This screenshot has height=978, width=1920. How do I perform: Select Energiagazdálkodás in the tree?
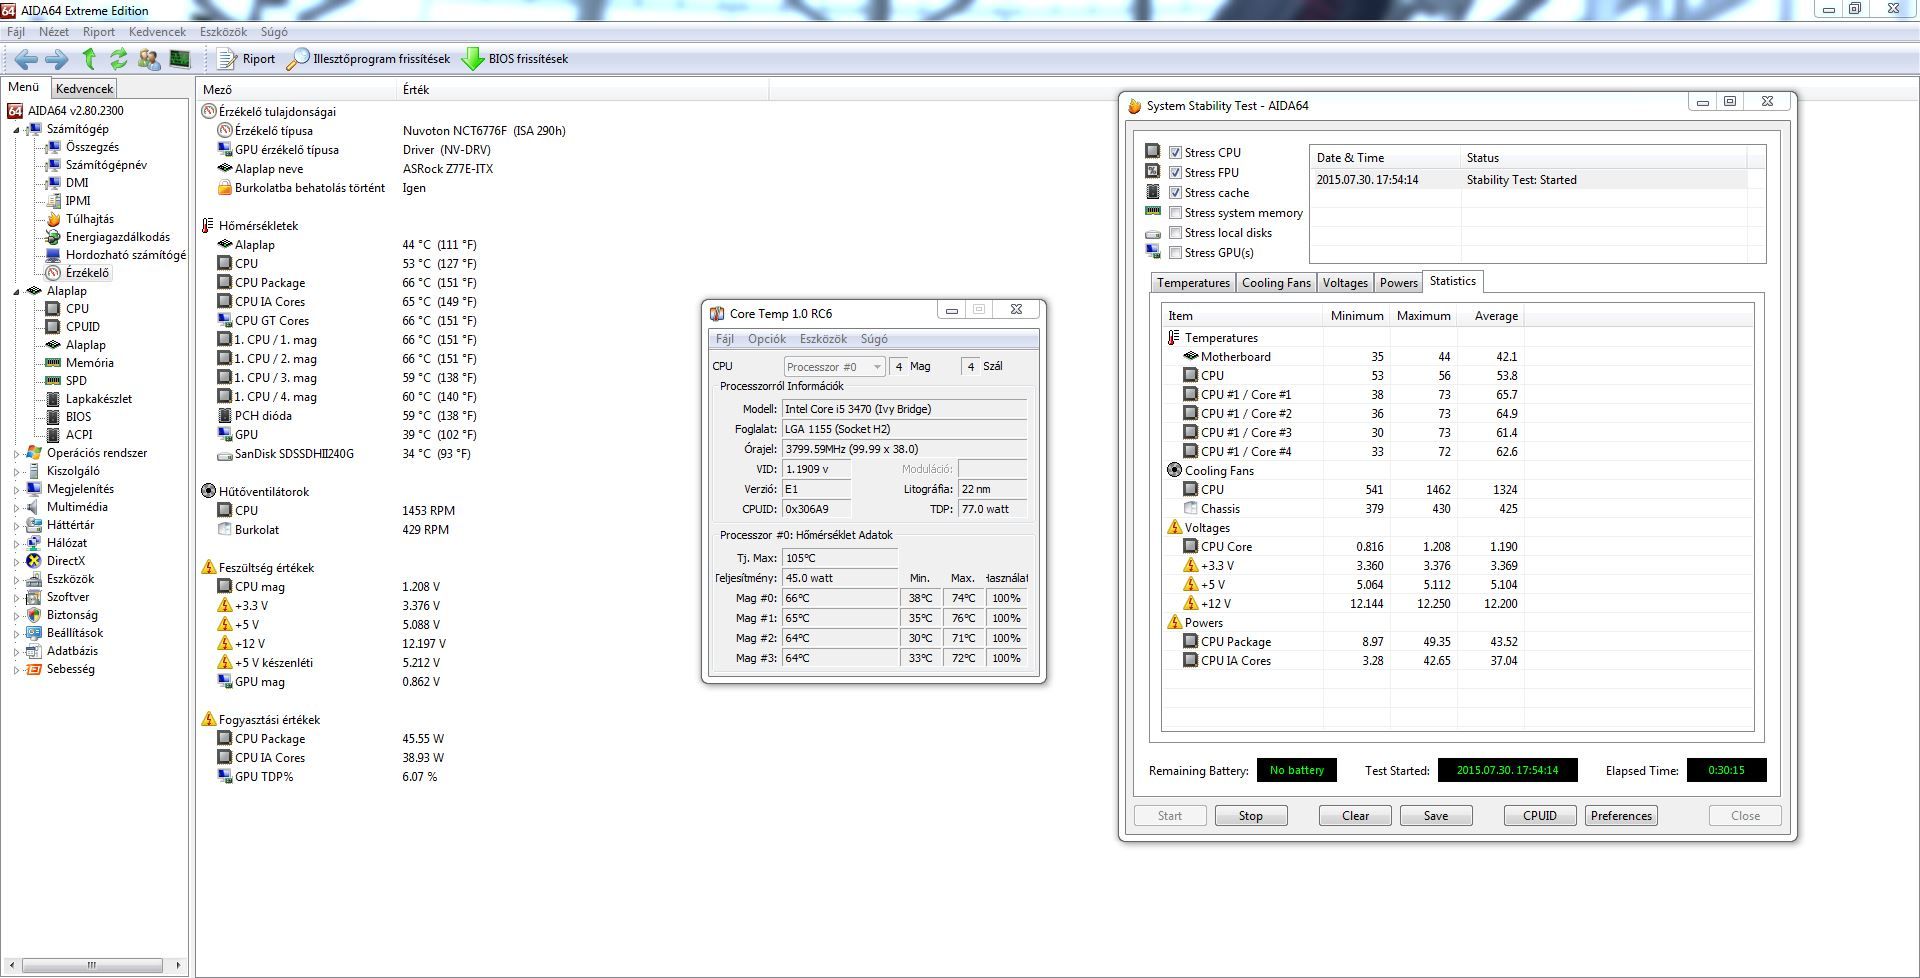[x=117, y=237]
